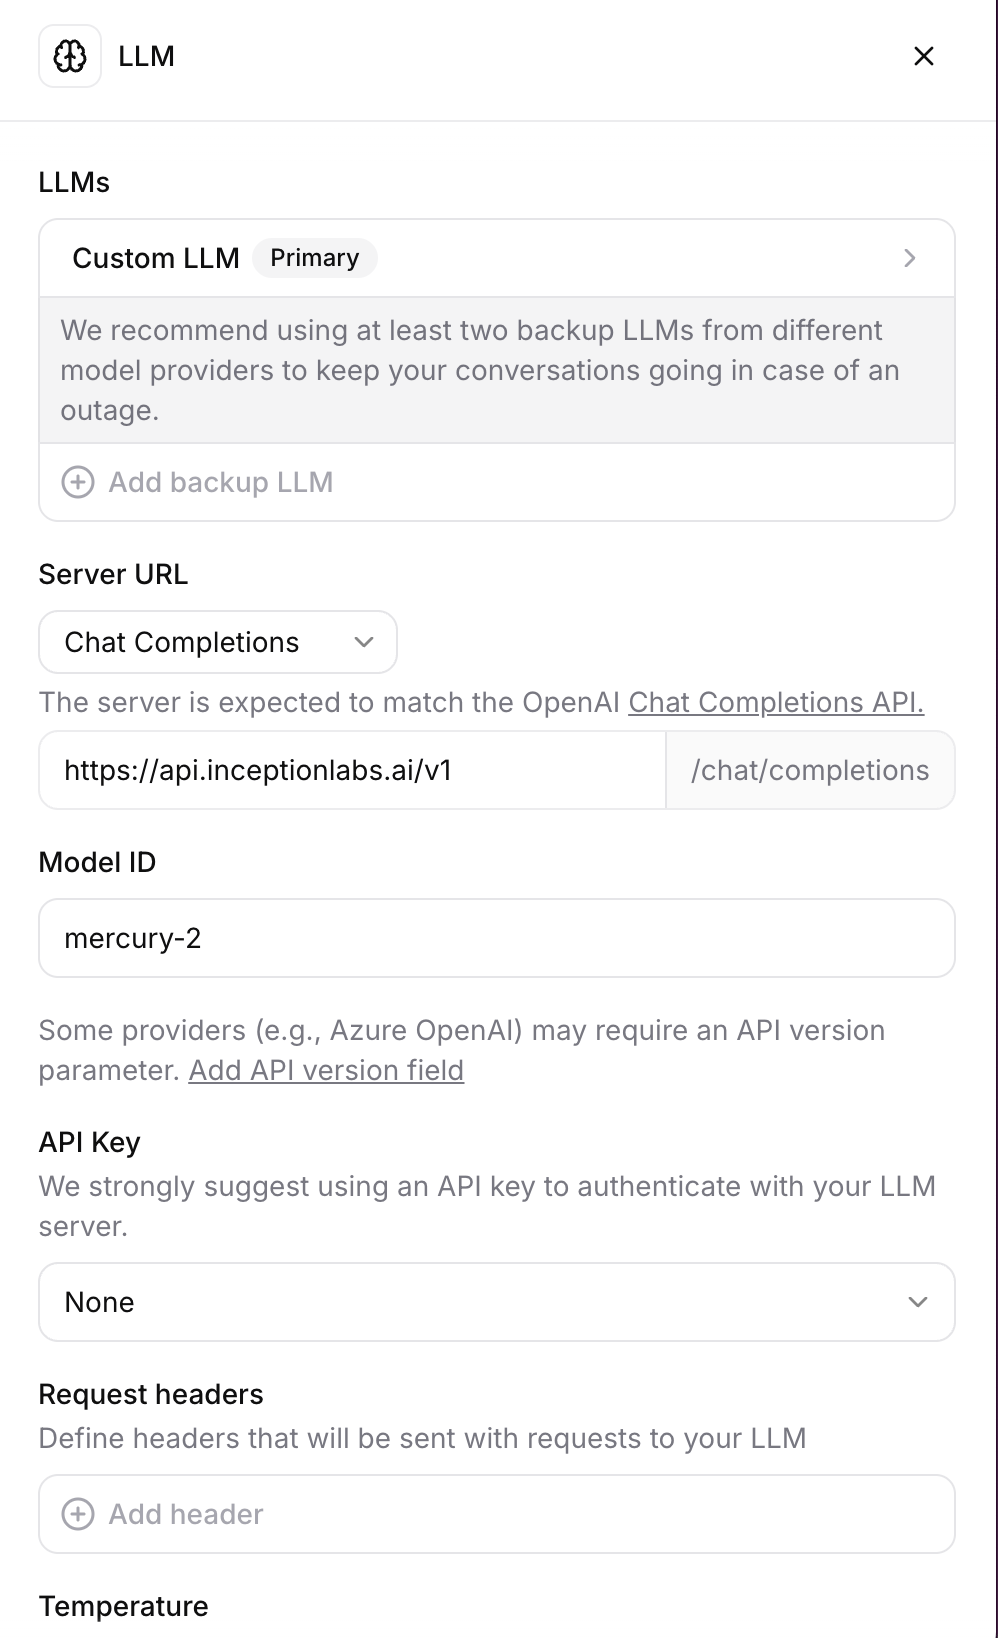Click the plus icon next to Add header

78,1514
